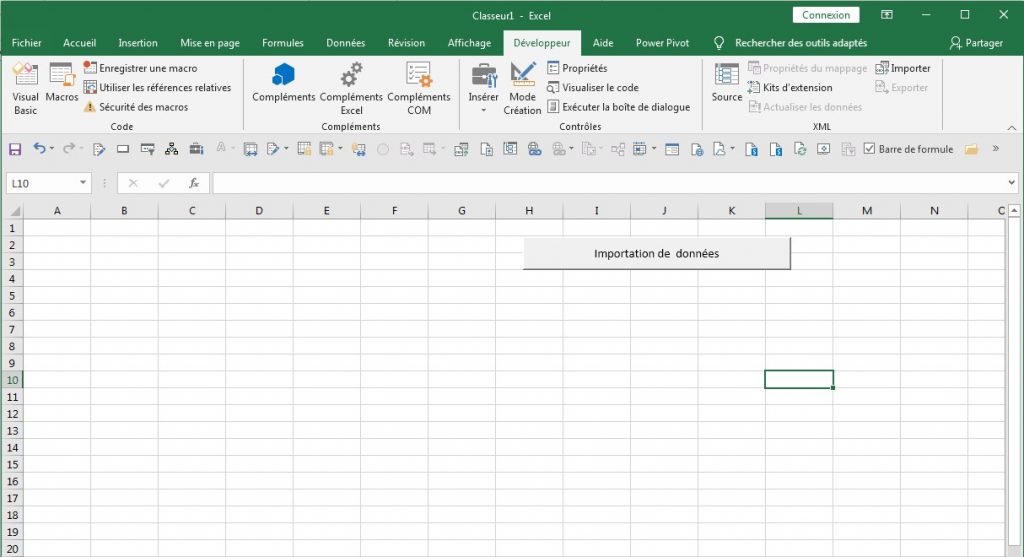Open the Fichier menu

coord(27,43)
